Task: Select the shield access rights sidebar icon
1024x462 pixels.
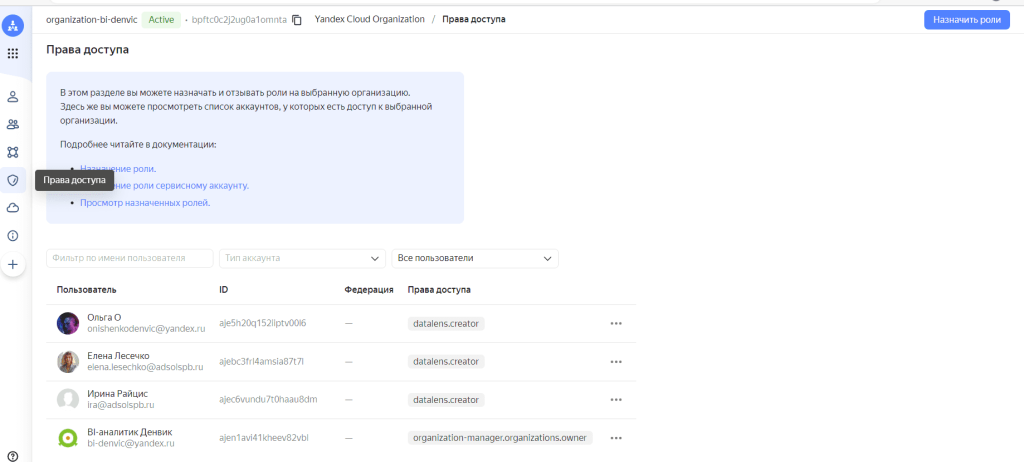Action: click(13, 180)
